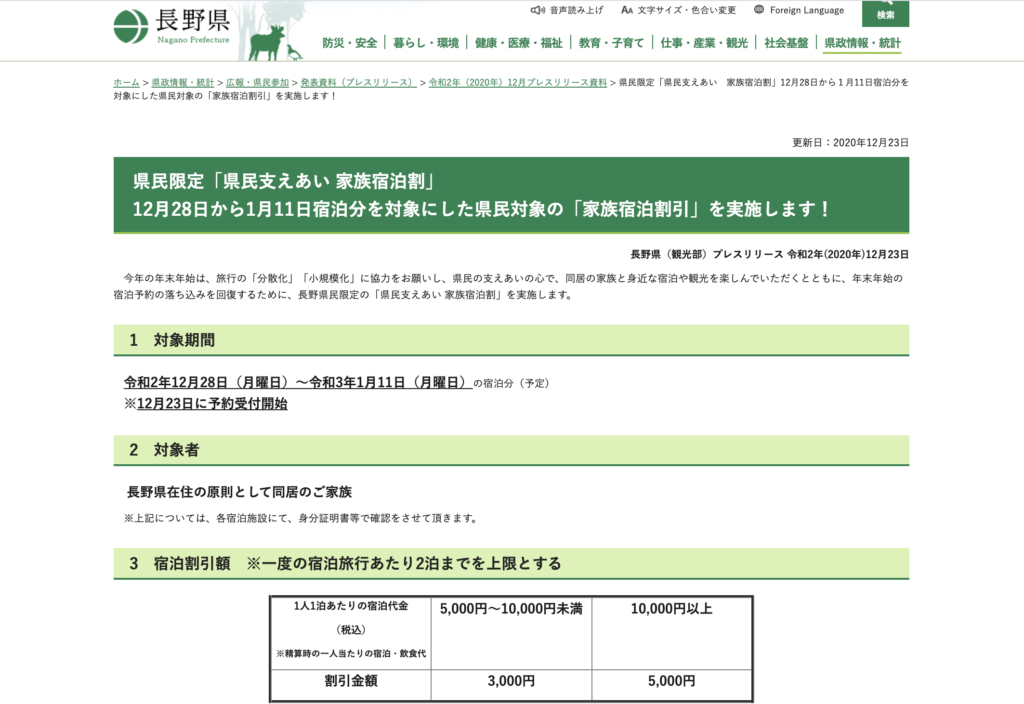
Task: Open the 防災・安全 menu
Action: click(x=349, y=43)
